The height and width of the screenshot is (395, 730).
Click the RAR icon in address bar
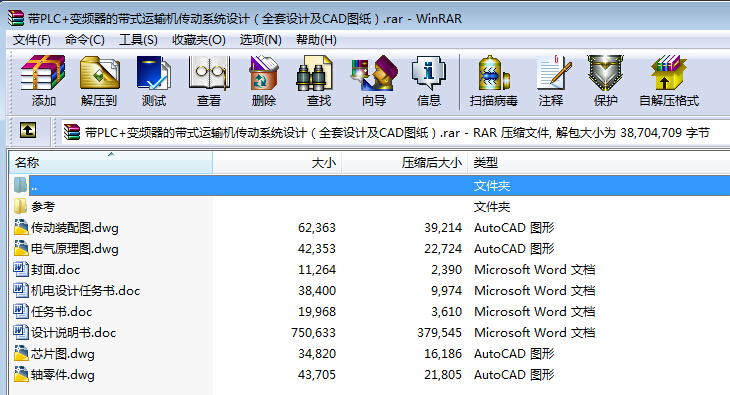pos(72,132)
